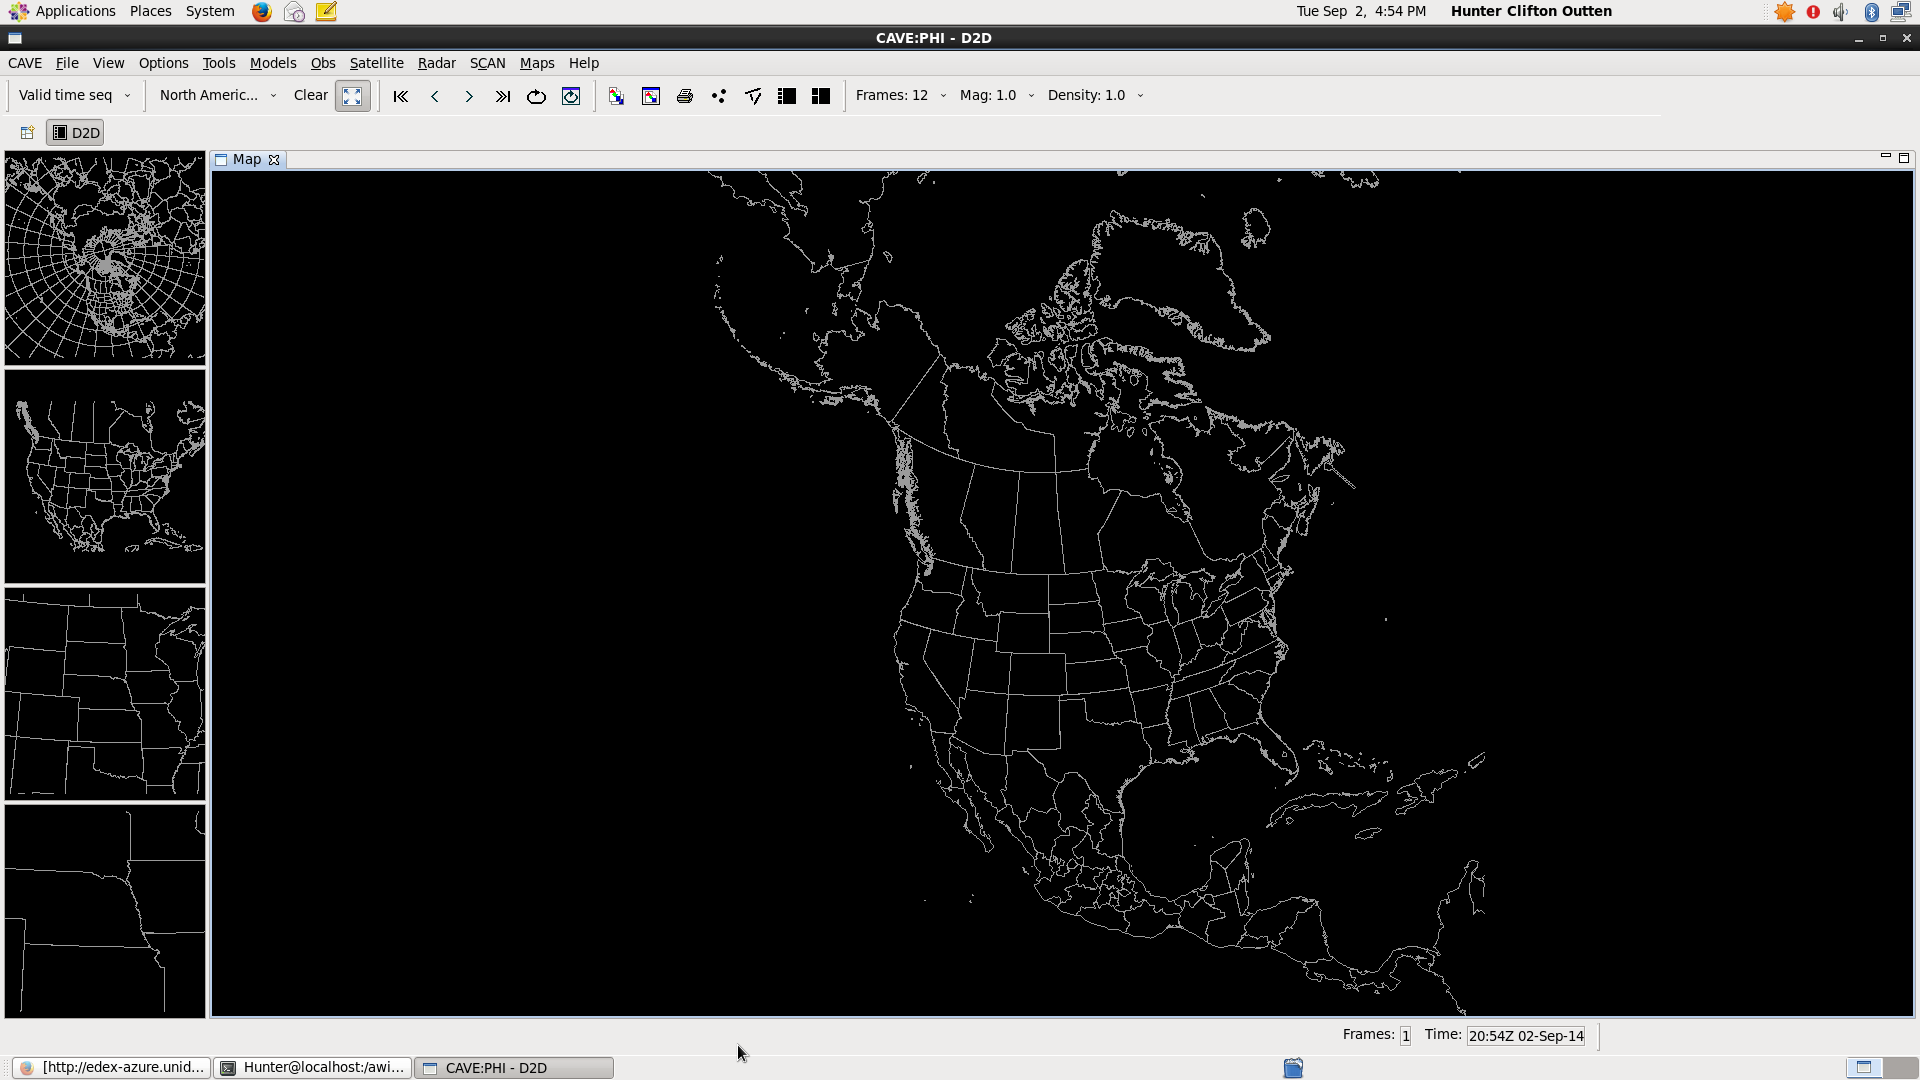
Task: Toggle side panel layout icon
Action: tap(787, 96)
